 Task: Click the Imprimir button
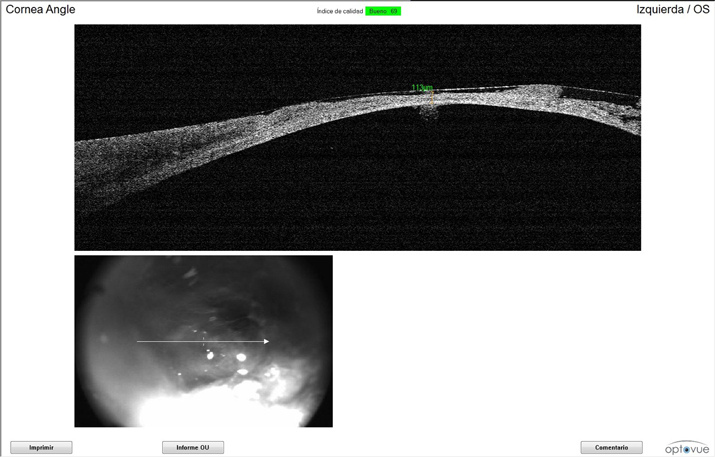[41, 448]
